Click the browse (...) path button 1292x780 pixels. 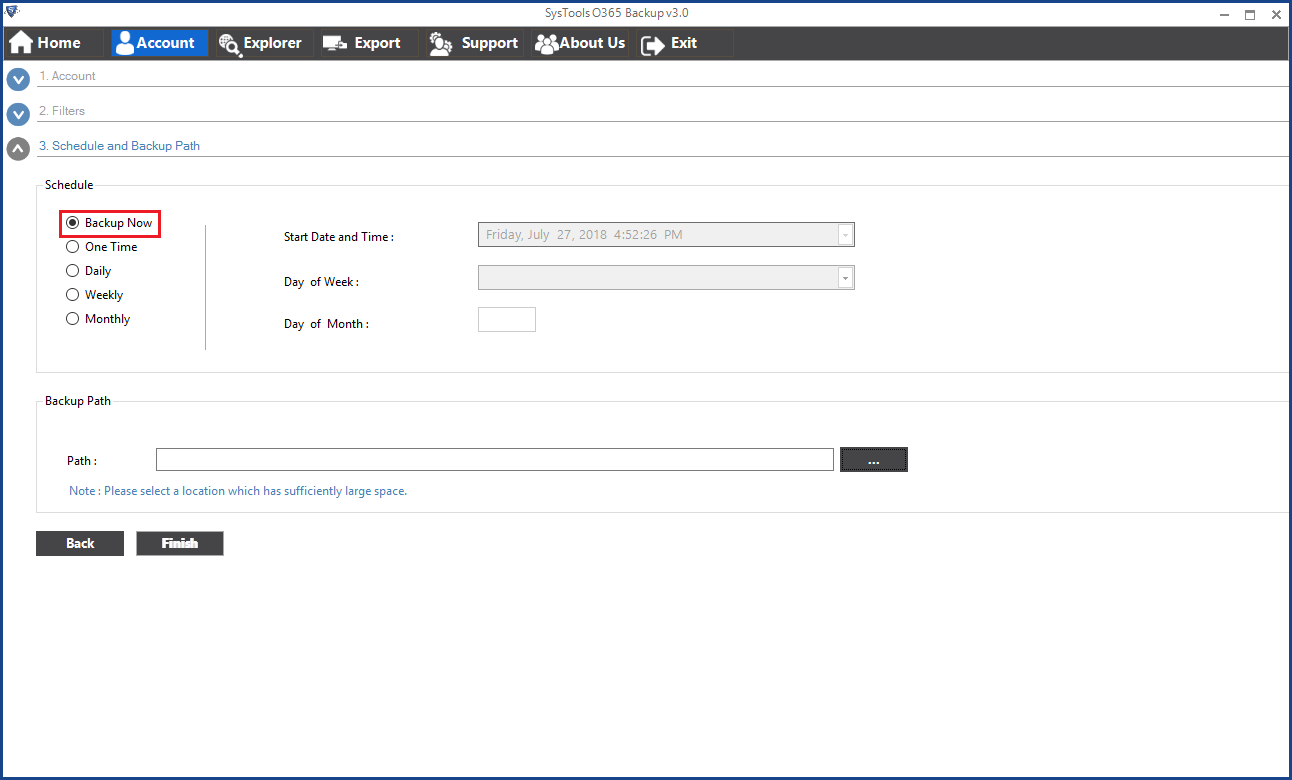(874, 460)
